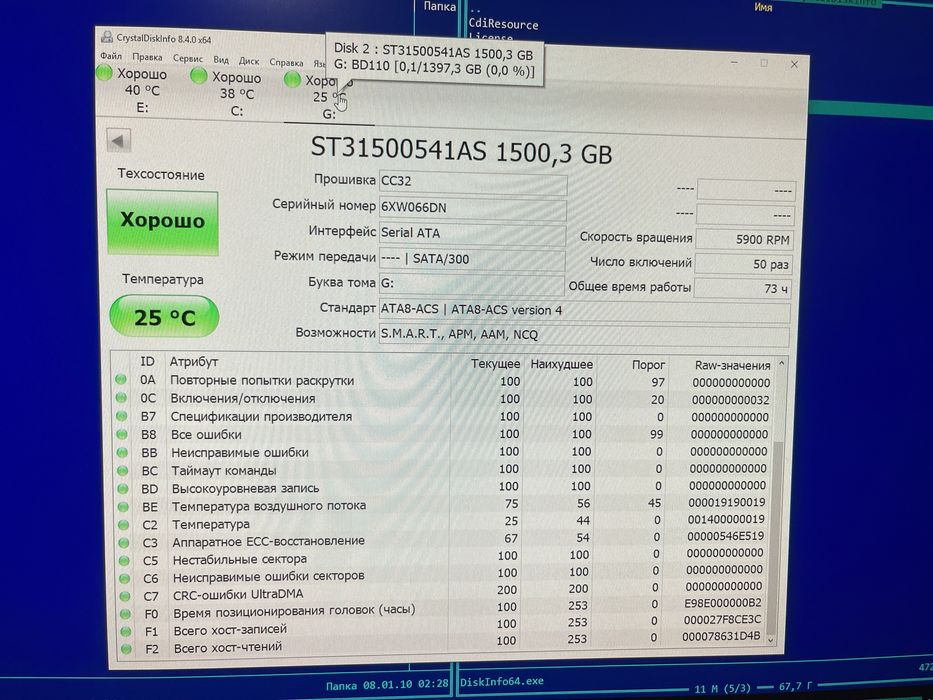Open the Файл menu

[x=111, y=55]
